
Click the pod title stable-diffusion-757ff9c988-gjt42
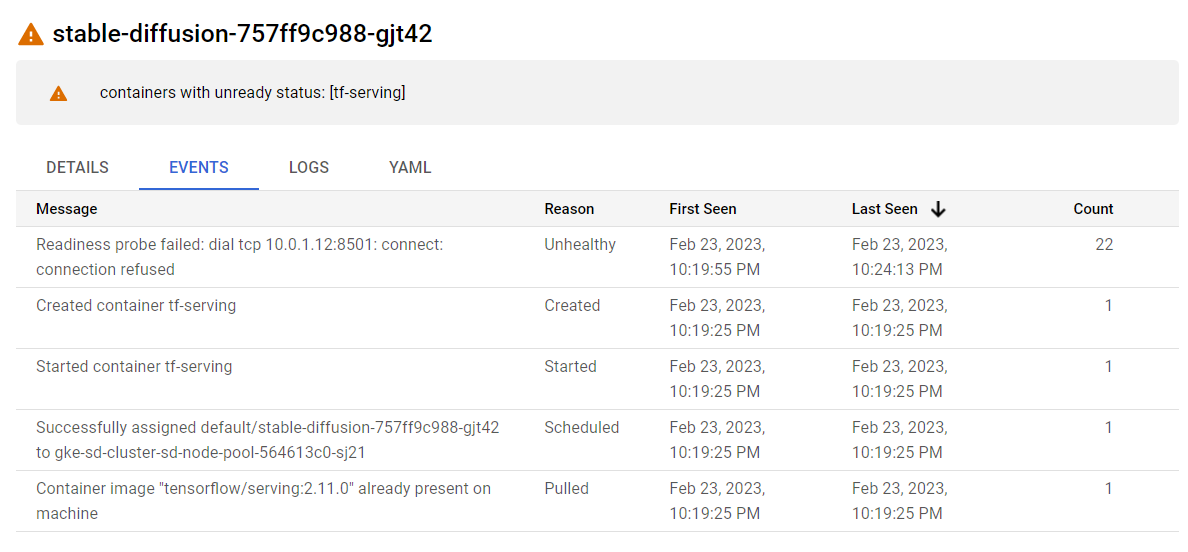[242, 34]
